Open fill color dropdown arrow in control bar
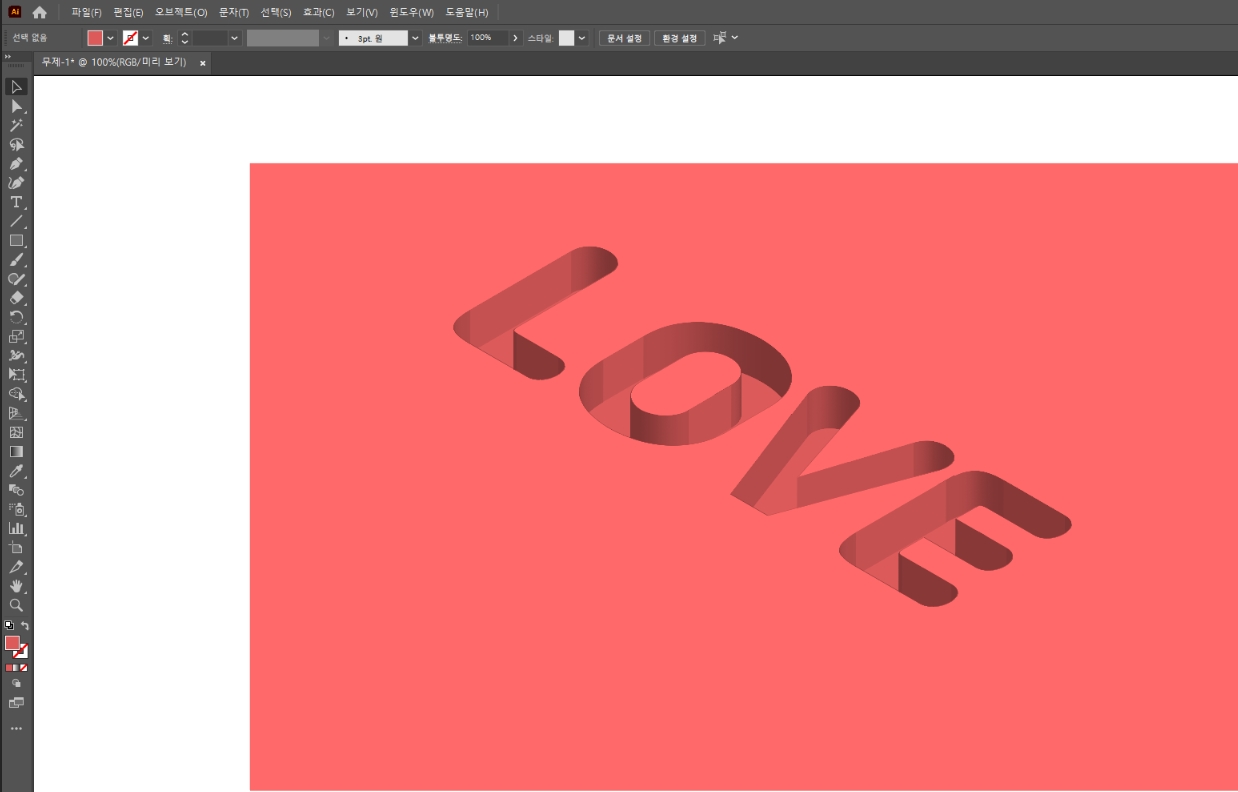Image resolution: width=1238 pixels, height=792 pixels. click(x=110, y=38)
